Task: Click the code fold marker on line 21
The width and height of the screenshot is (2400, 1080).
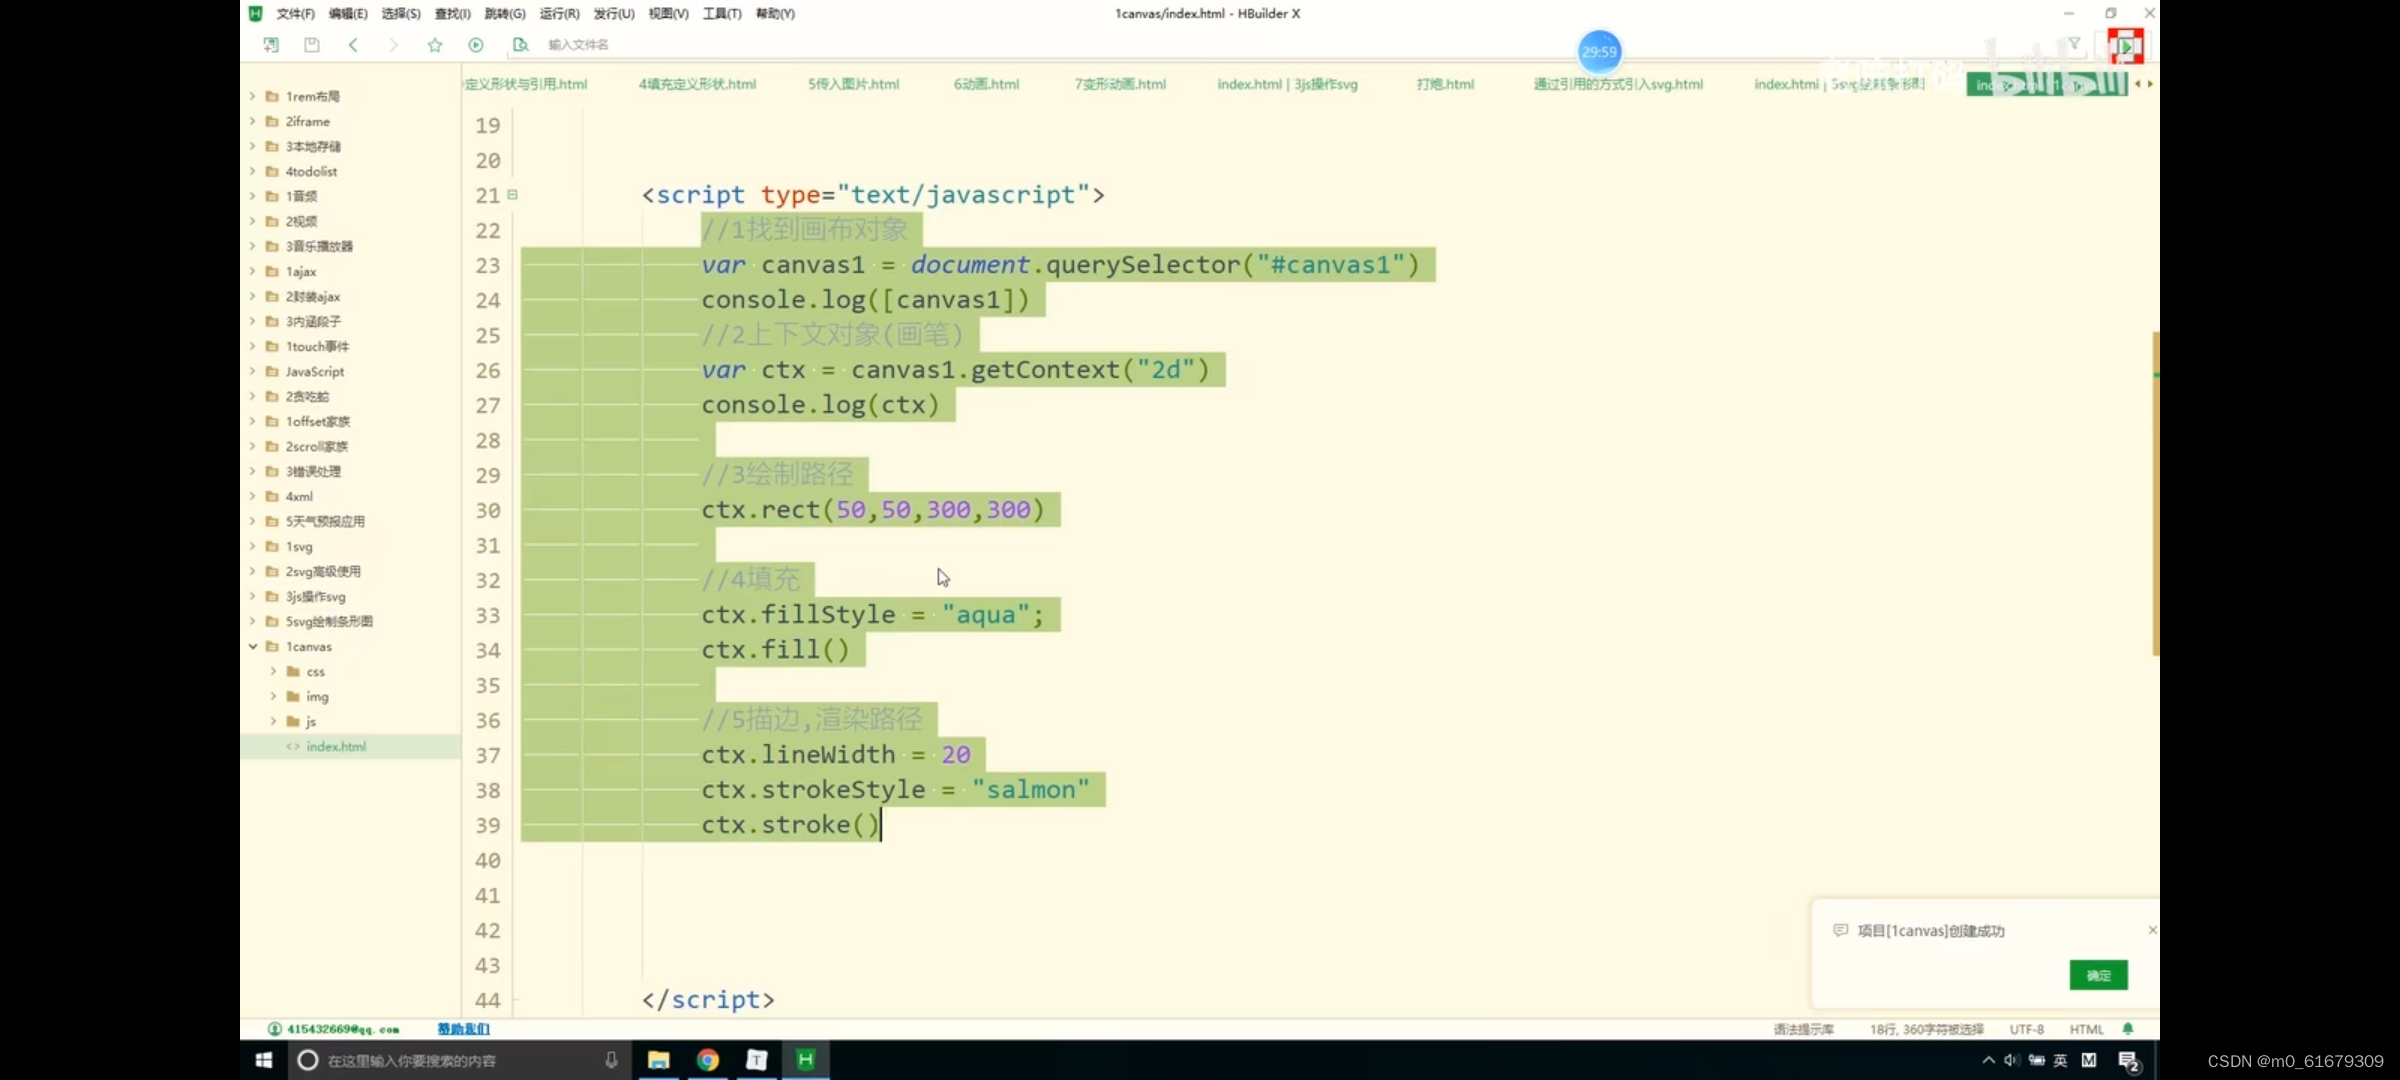Action: point(512,195)
